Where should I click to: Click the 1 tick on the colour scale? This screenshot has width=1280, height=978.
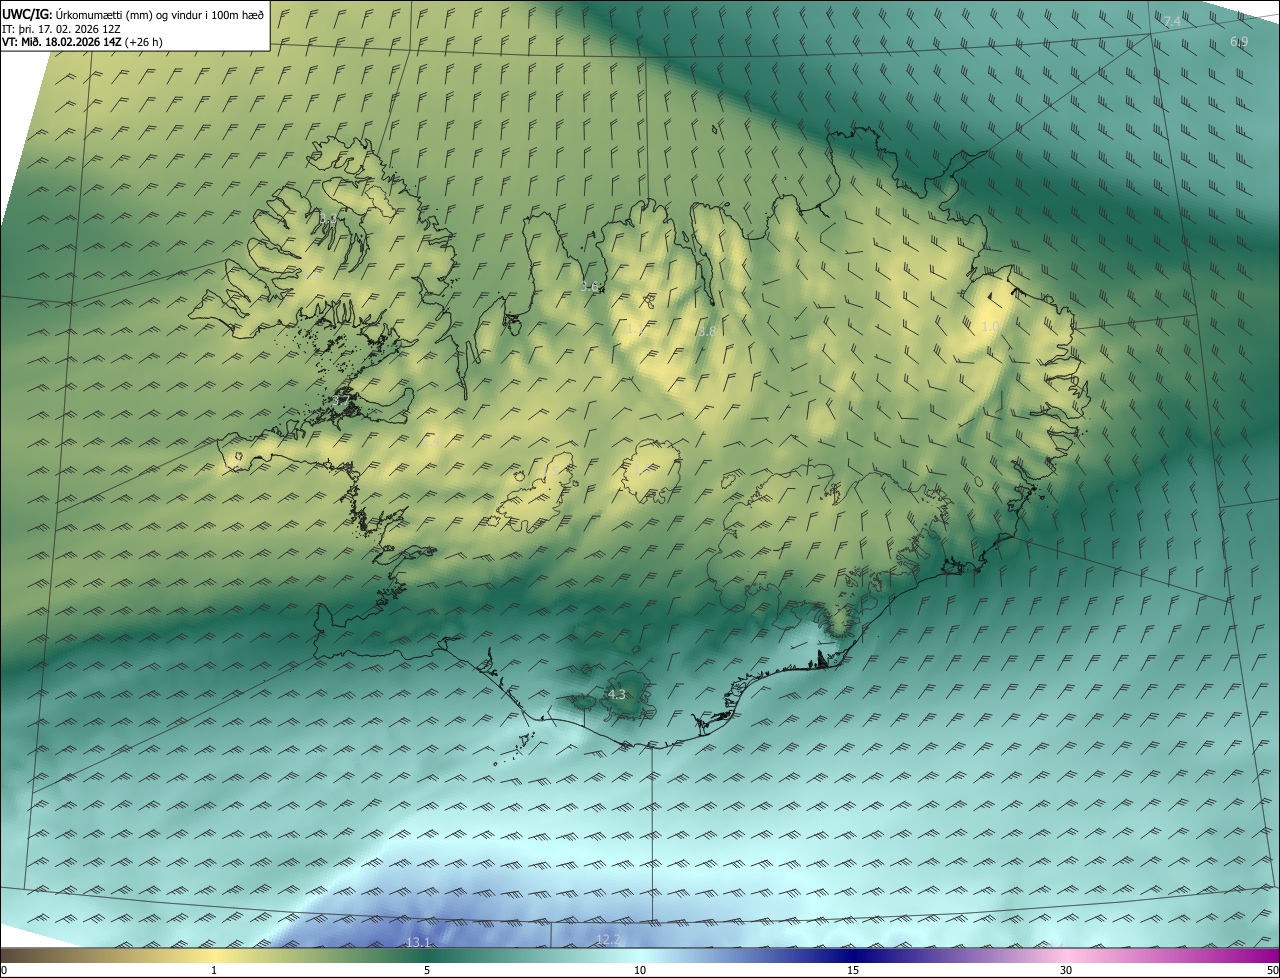tap(214, 970)
